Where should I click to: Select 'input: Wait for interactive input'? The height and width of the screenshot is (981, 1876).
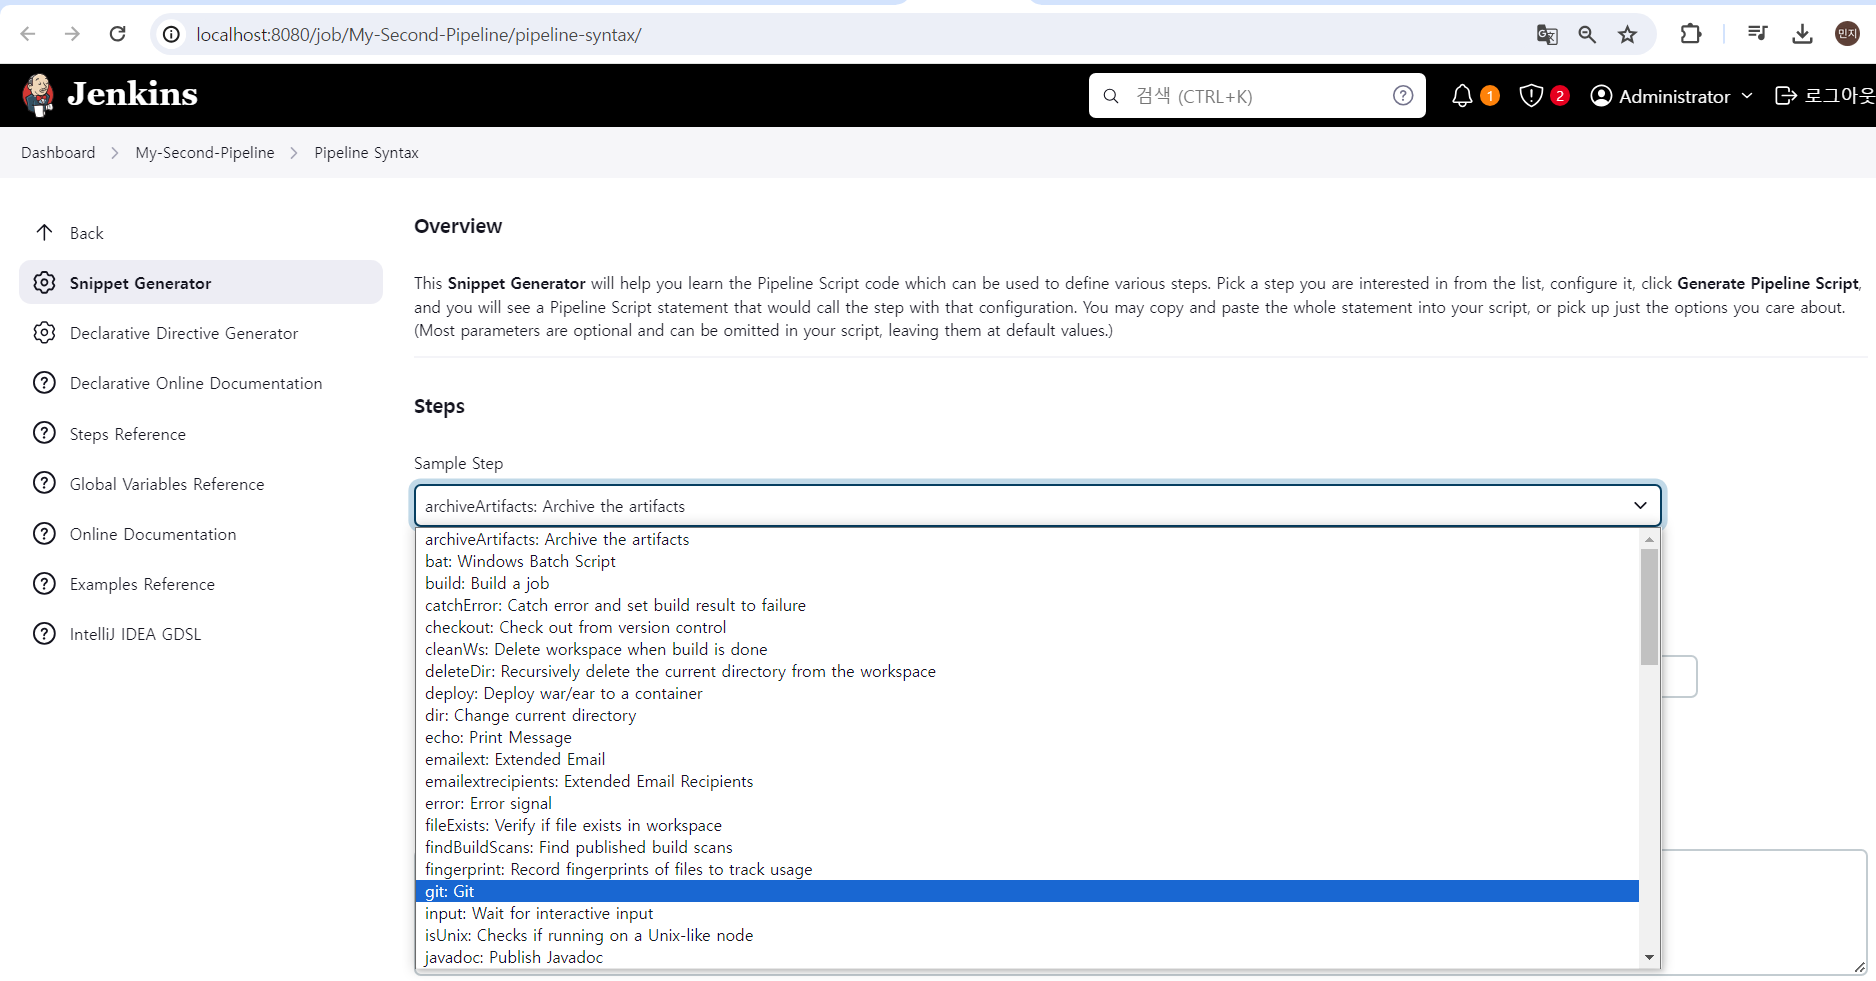click(1027, 913)
